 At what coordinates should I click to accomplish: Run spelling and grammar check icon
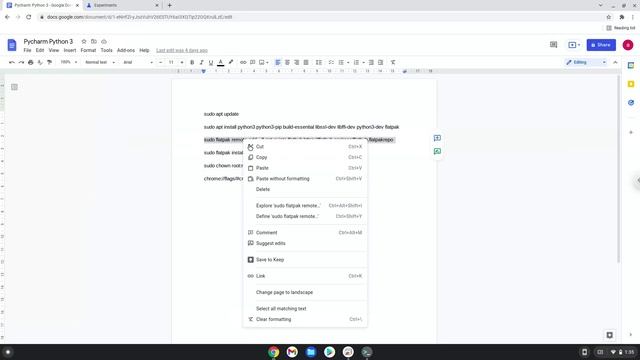click(40, 62)
